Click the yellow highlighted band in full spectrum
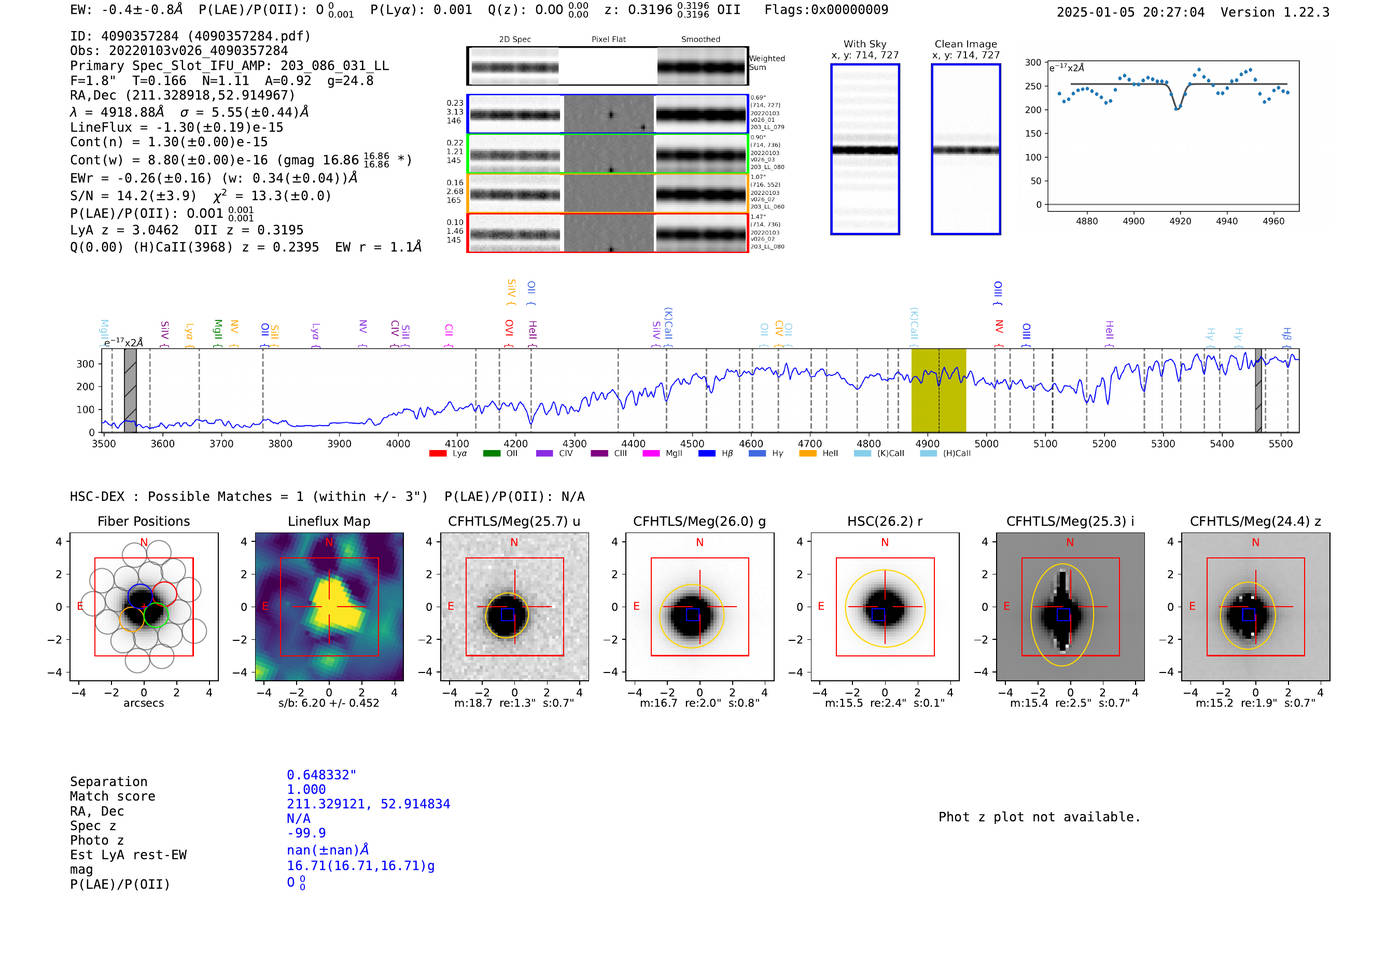 click(938, 391)
